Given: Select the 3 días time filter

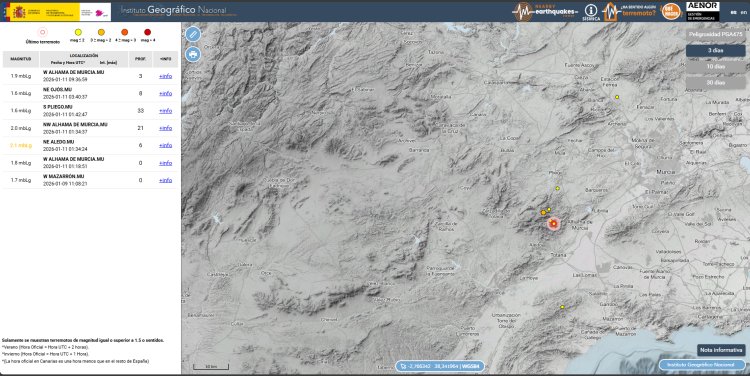Looking at the screenshot, I should click(x=716, y=50).
